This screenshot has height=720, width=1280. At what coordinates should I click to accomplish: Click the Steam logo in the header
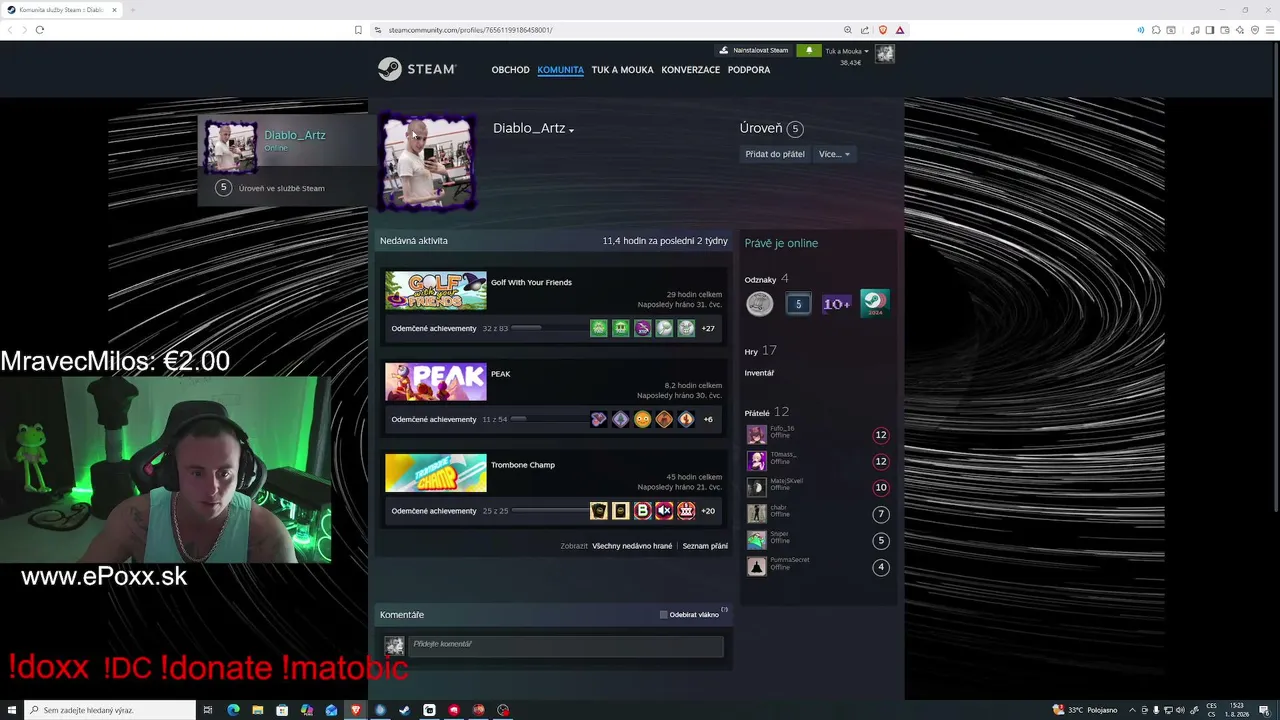[417, 69]
